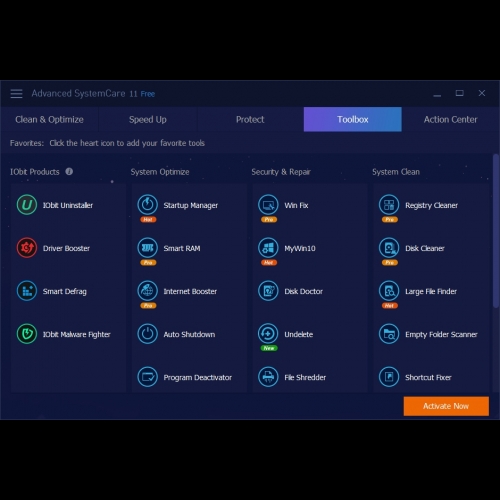Open the Action Center tab
The image size is (500, 500).
click(x=450, y=119)
